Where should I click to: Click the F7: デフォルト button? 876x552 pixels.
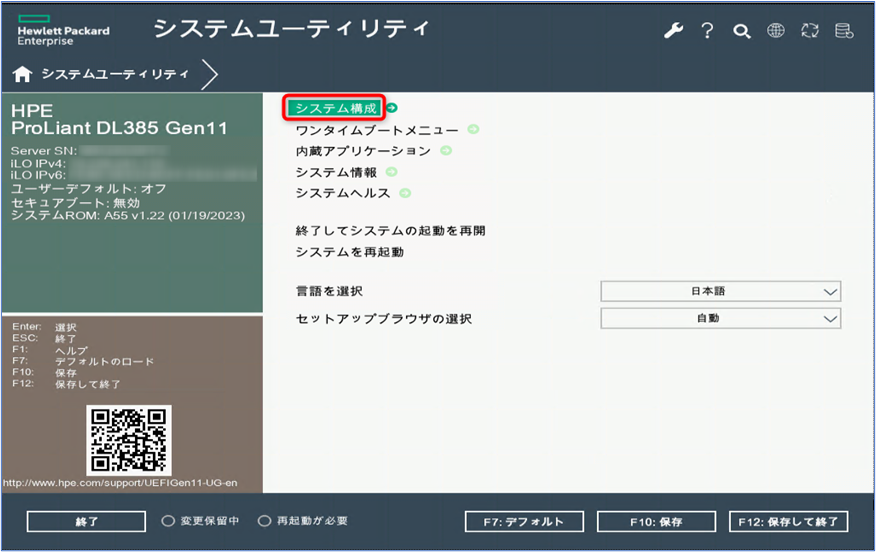point(524,522)
